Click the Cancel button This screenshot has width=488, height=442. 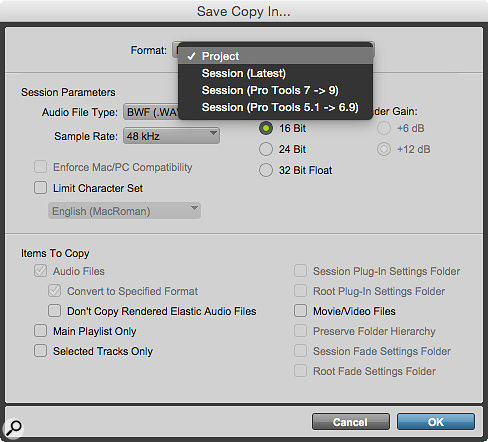click(350, 422)
